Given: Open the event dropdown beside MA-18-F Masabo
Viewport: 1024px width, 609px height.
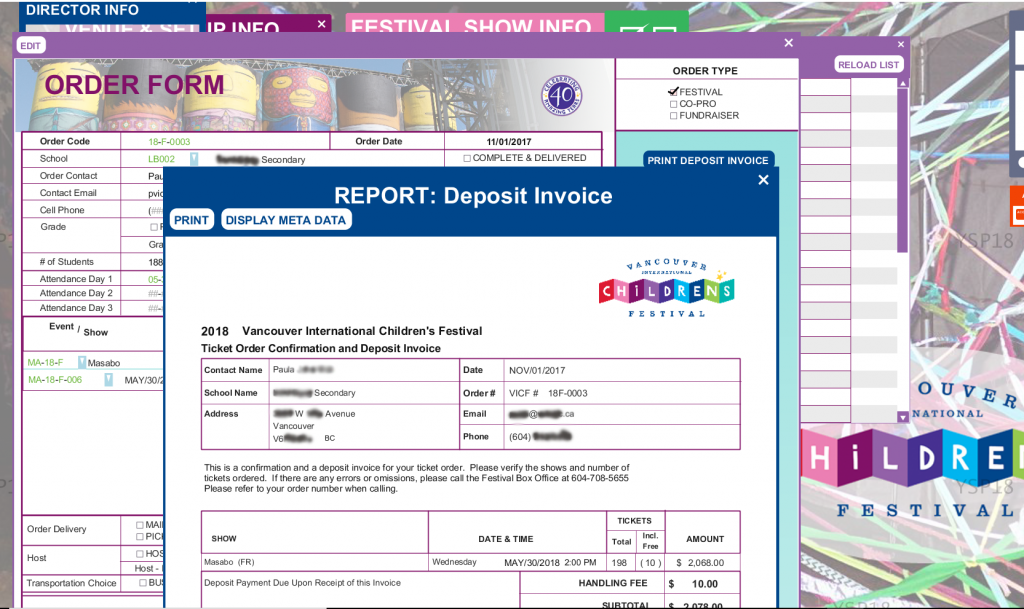Looking at the screenshot, I should click(82, 362).
